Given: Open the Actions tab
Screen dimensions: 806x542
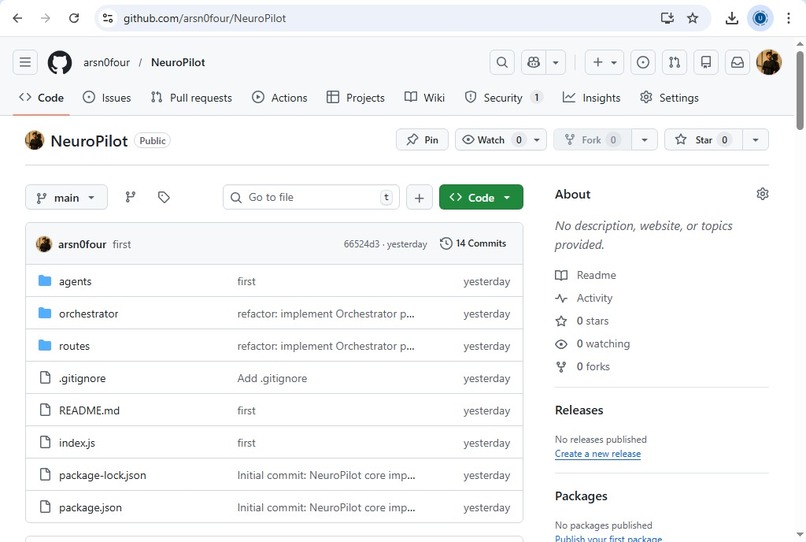Looking at the screenshot, I should pos(280,98).
